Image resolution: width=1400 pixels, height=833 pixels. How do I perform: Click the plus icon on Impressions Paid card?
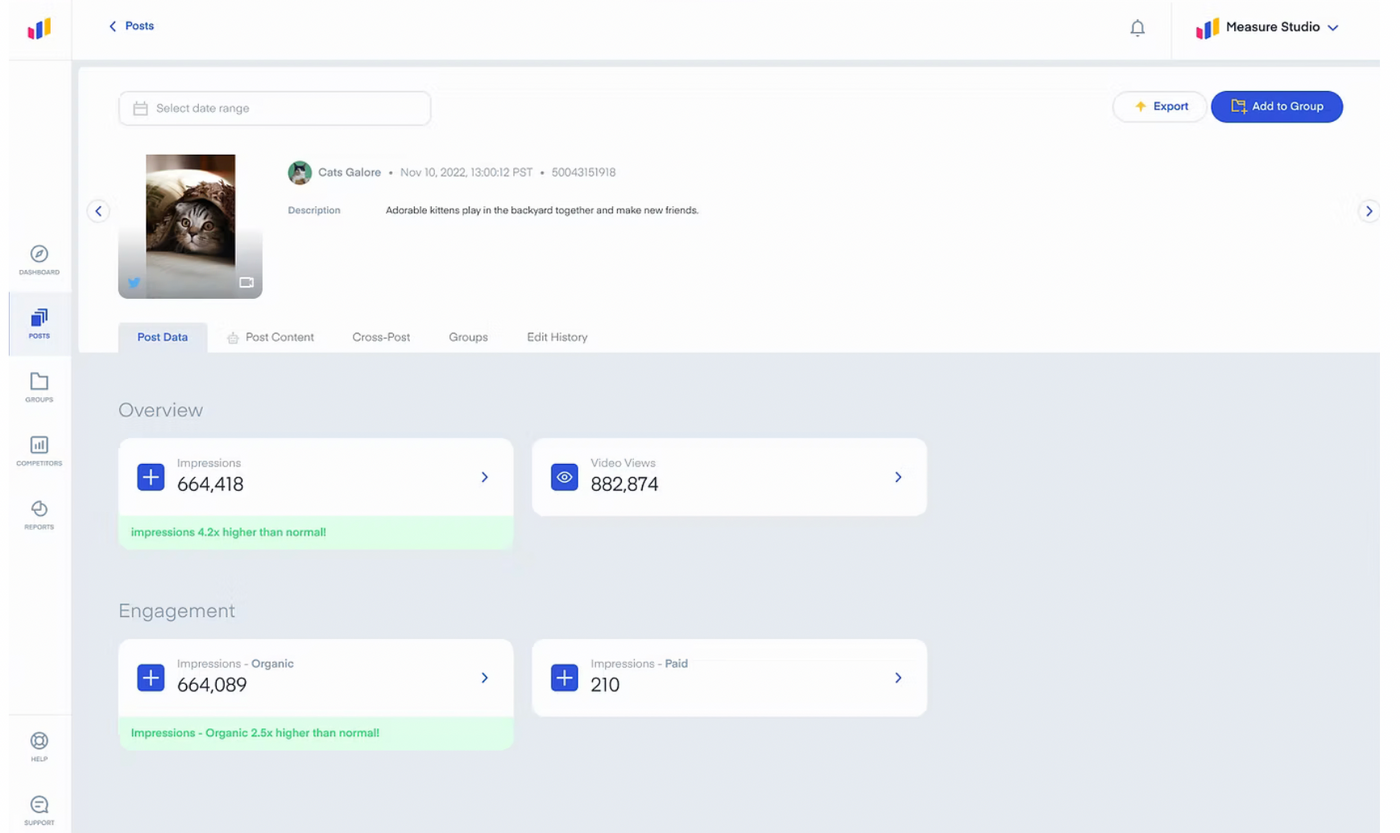click(565, 678)
